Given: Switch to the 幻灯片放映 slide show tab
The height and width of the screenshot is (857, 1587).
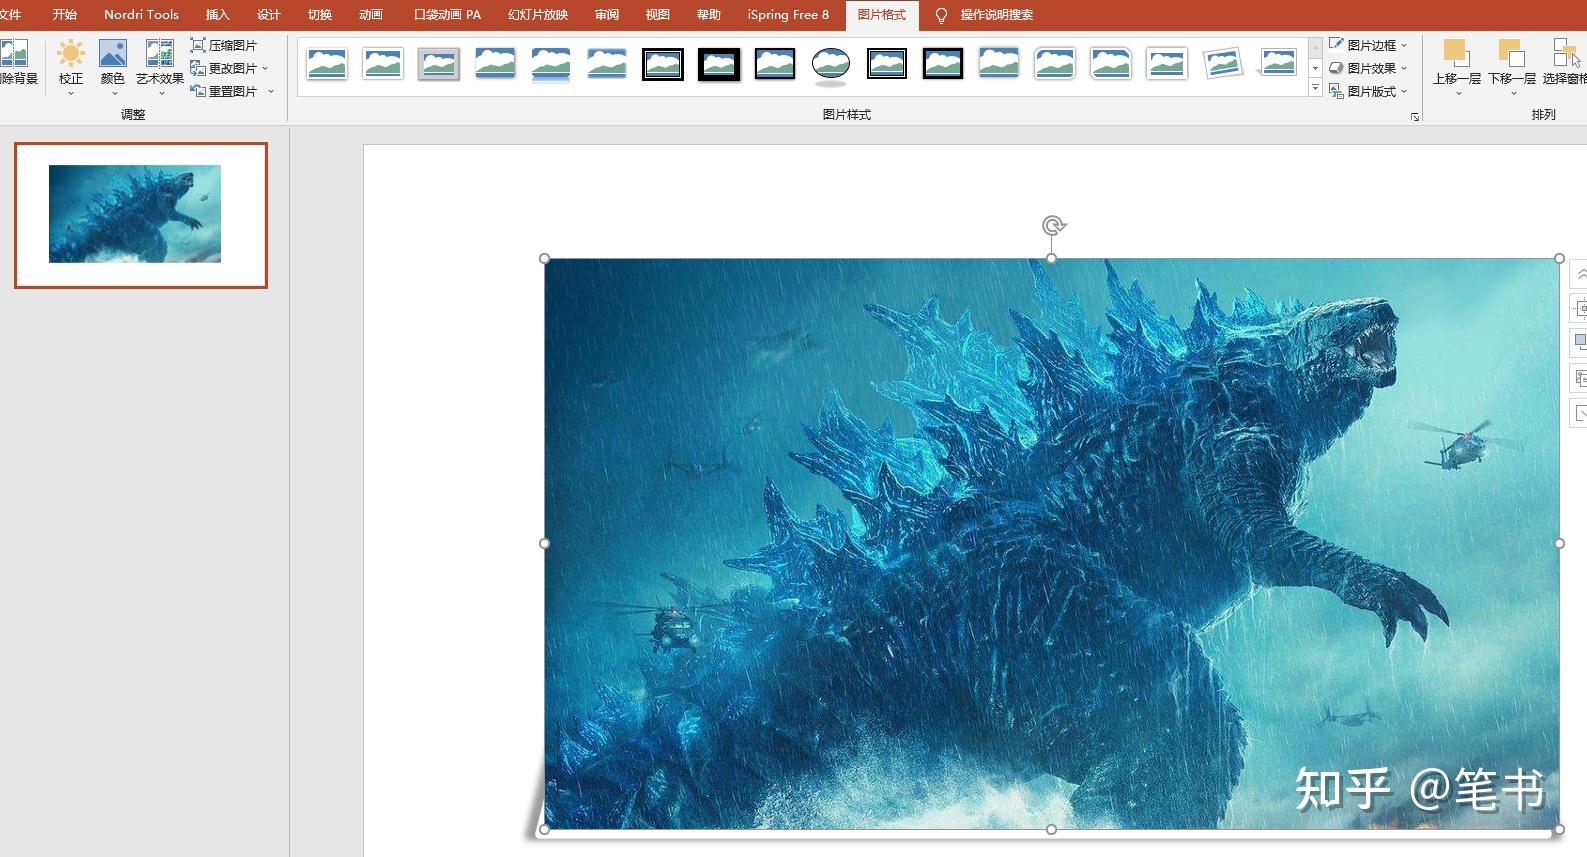Looking at the screenshot, I should pos(538,15).
